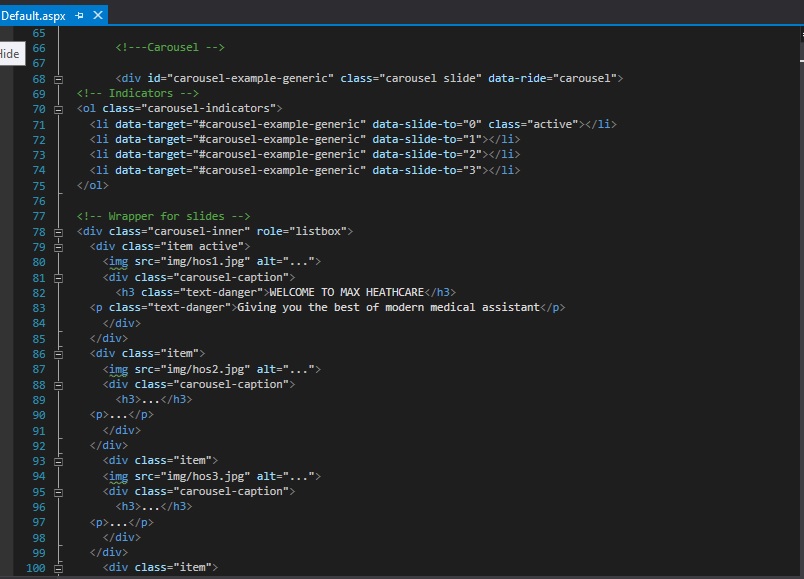
Task: Click the Hide button near the margin
Action: click(9, 53)
